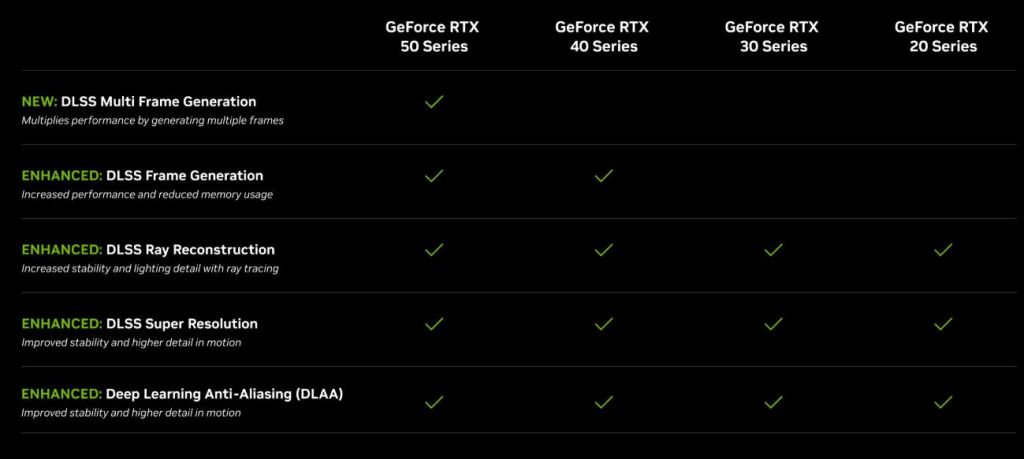The image size is (1024, 459).
Task: Click the RTX 20 Series checkmark for Super Resolution
Action: [x=942, y=324]
